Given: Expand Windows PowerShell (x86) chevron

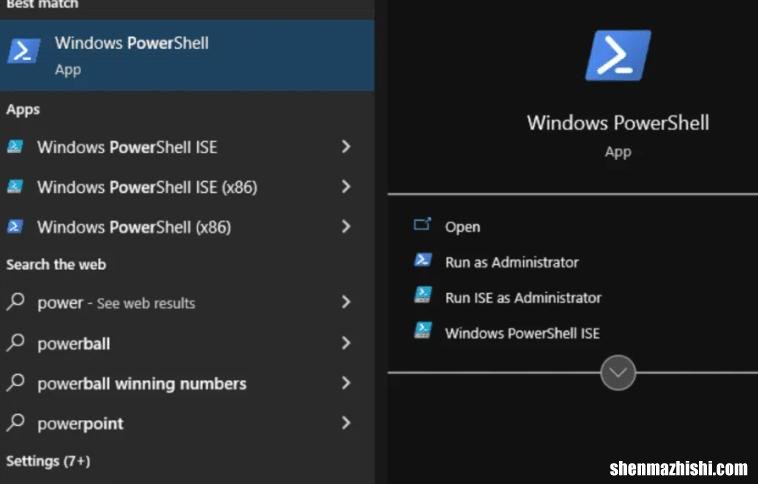Looking at the screenshot, I should tap(346, 226).
